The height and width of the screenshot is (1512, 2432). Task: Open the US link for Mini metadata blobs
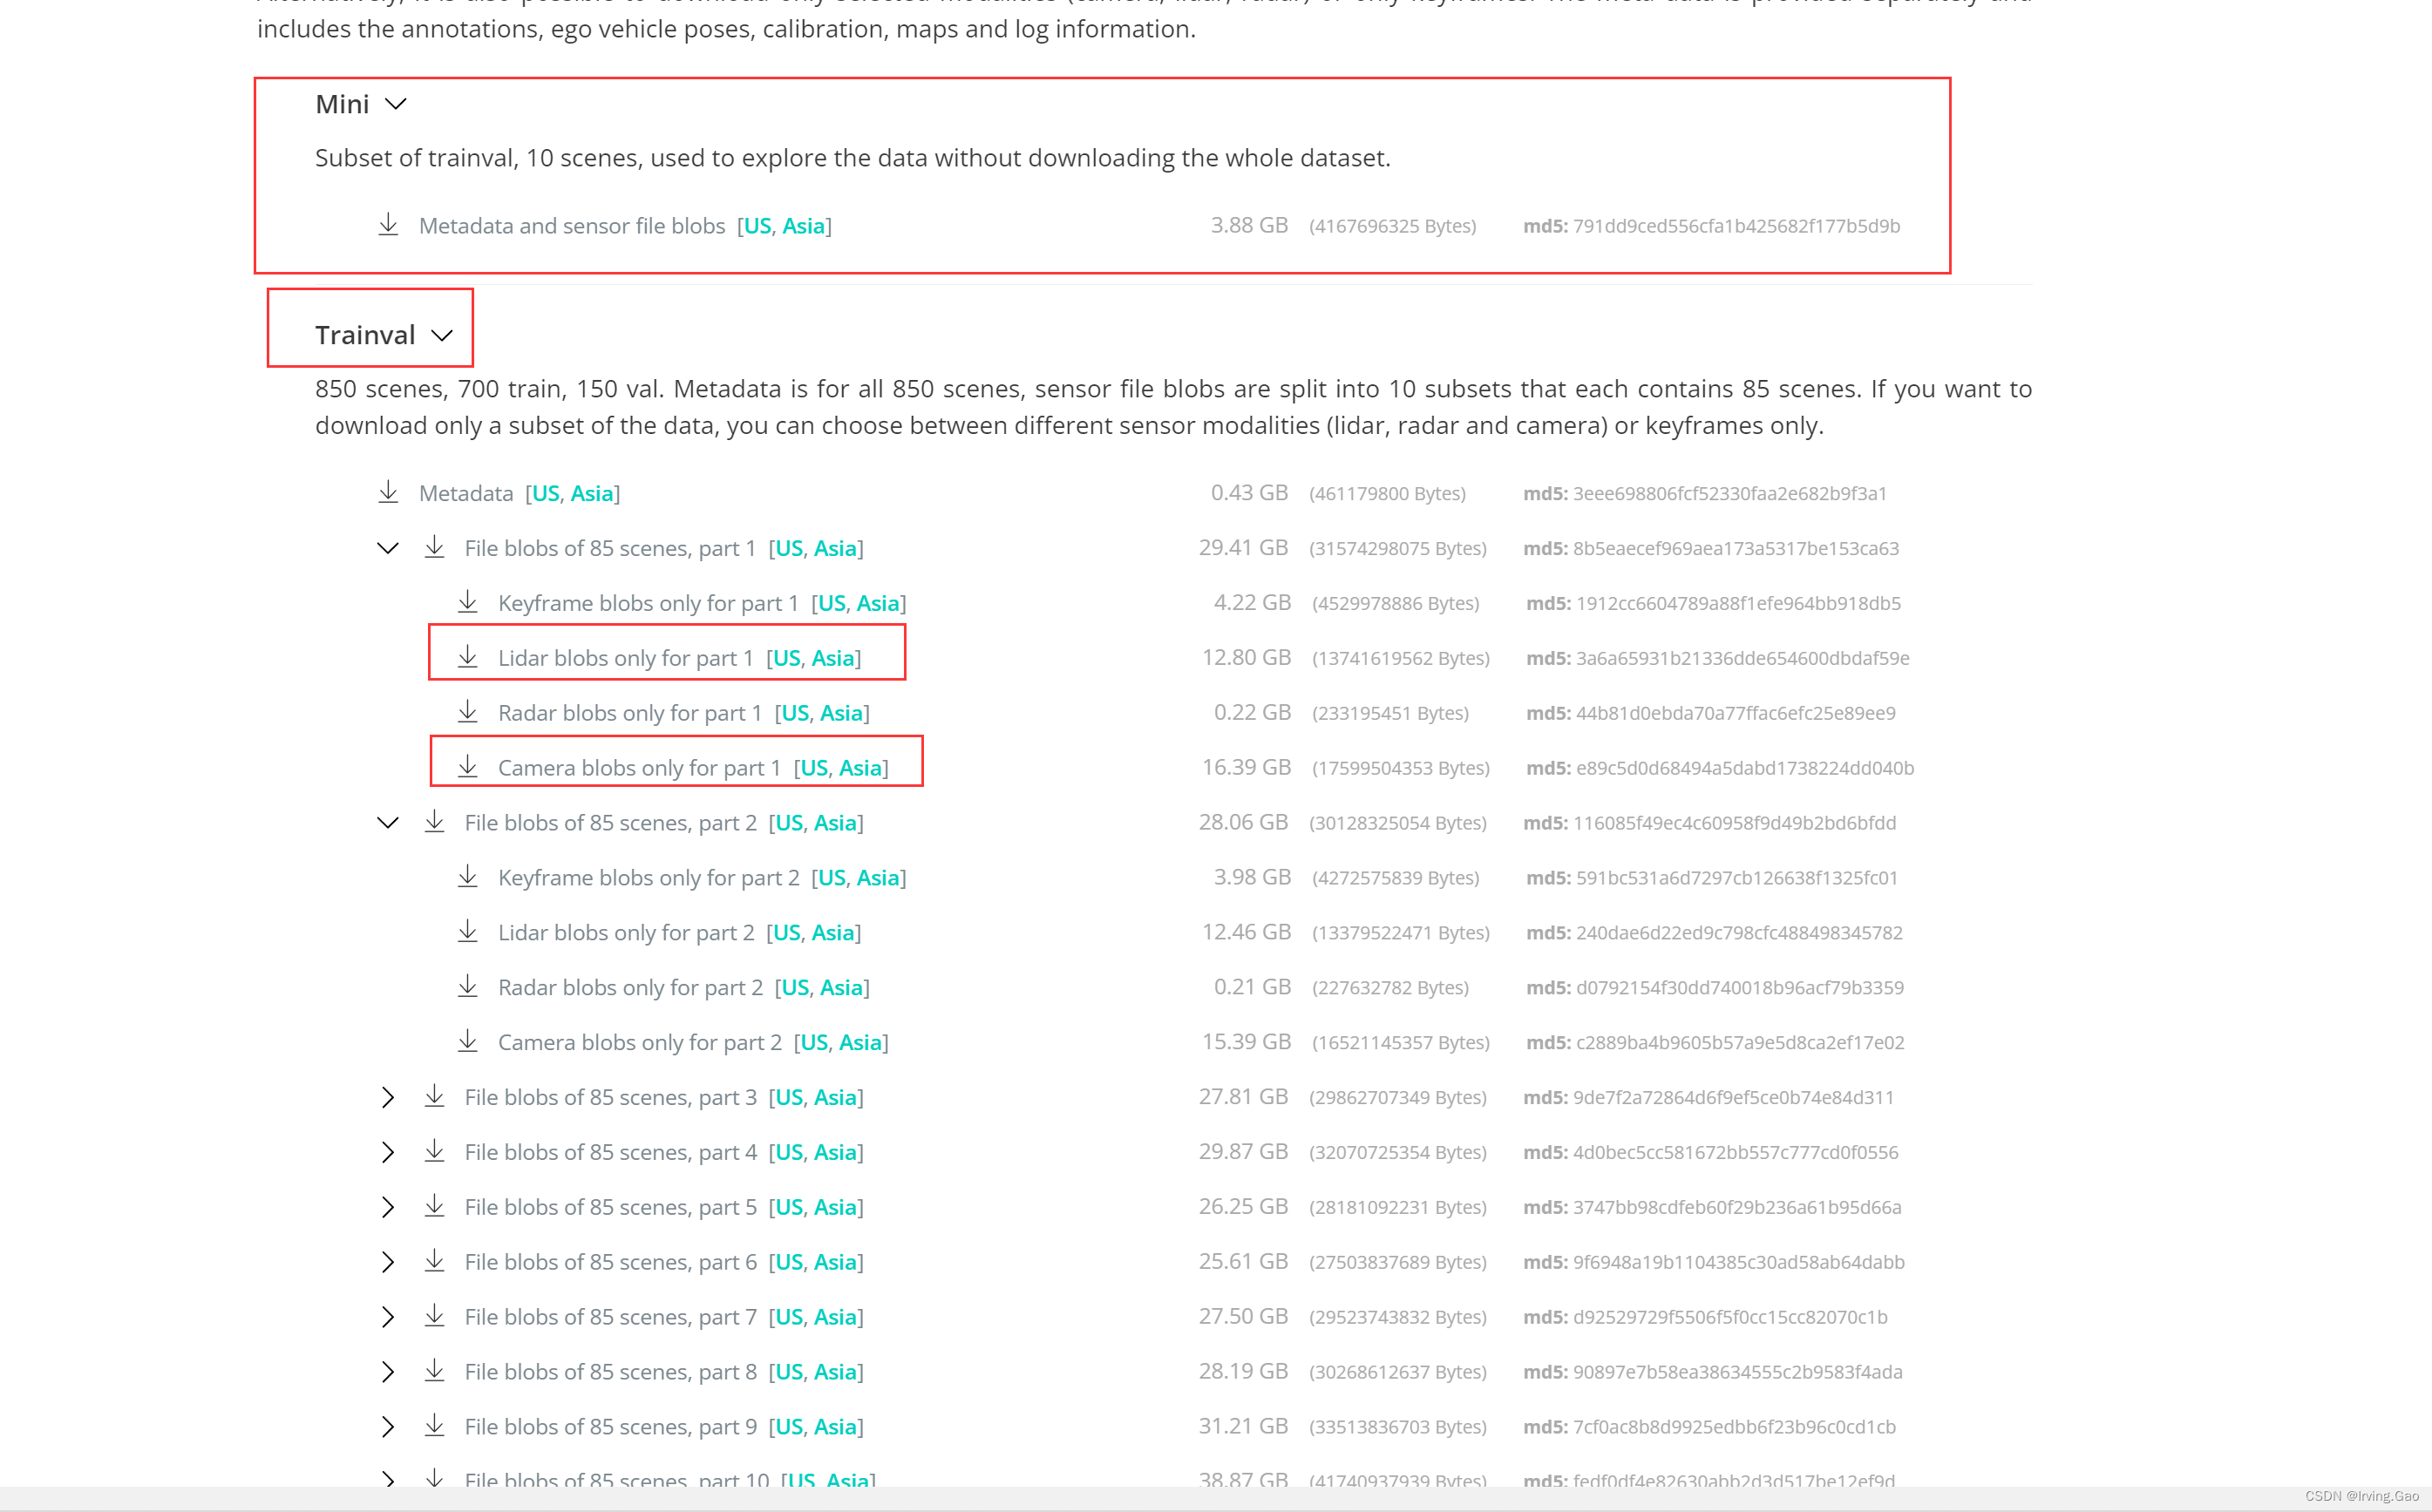[757, 226]
